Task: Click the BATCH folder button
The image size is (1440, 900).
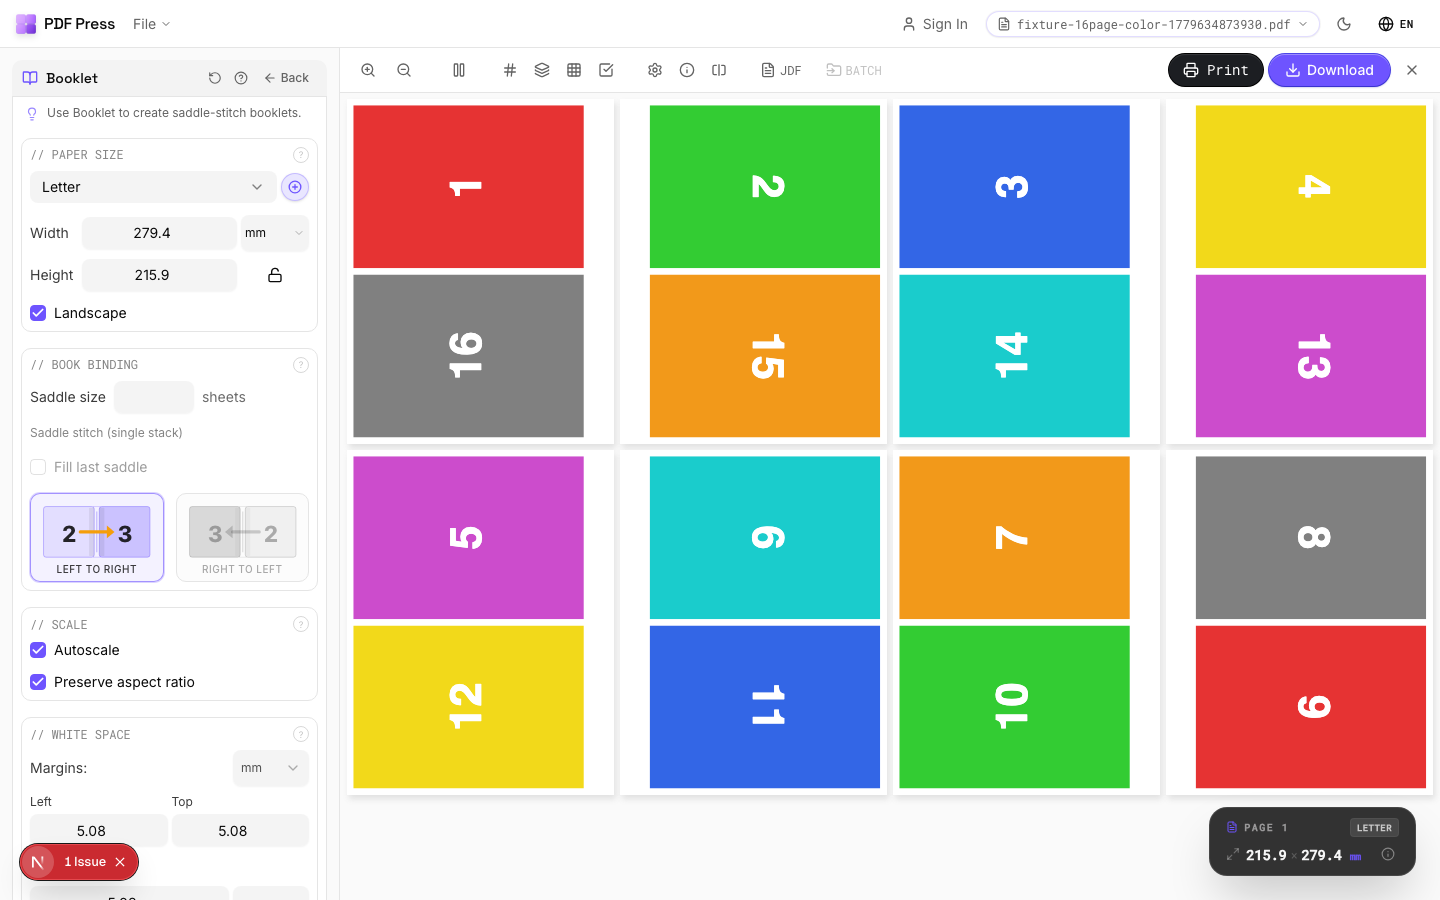Action: [854, 70]
